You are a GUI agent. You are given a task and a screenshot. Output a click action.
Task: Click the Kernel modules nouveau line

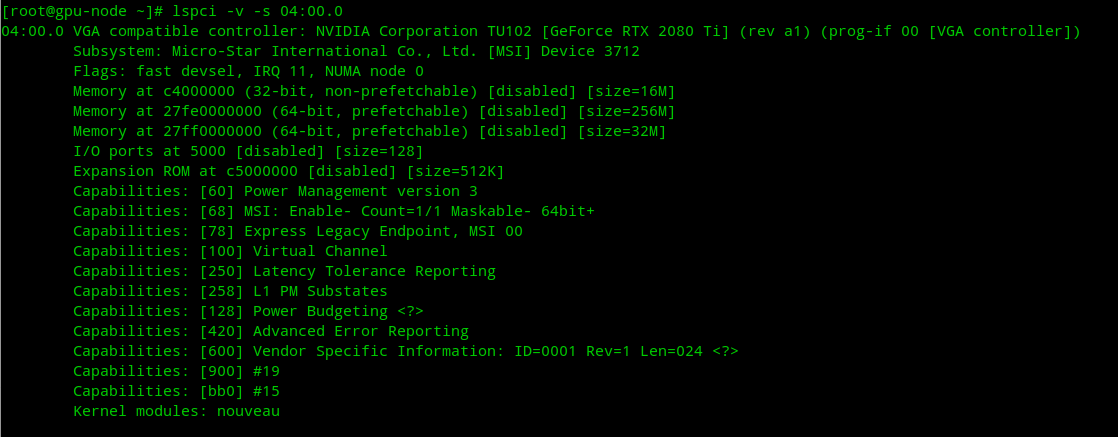coord(177,411)
